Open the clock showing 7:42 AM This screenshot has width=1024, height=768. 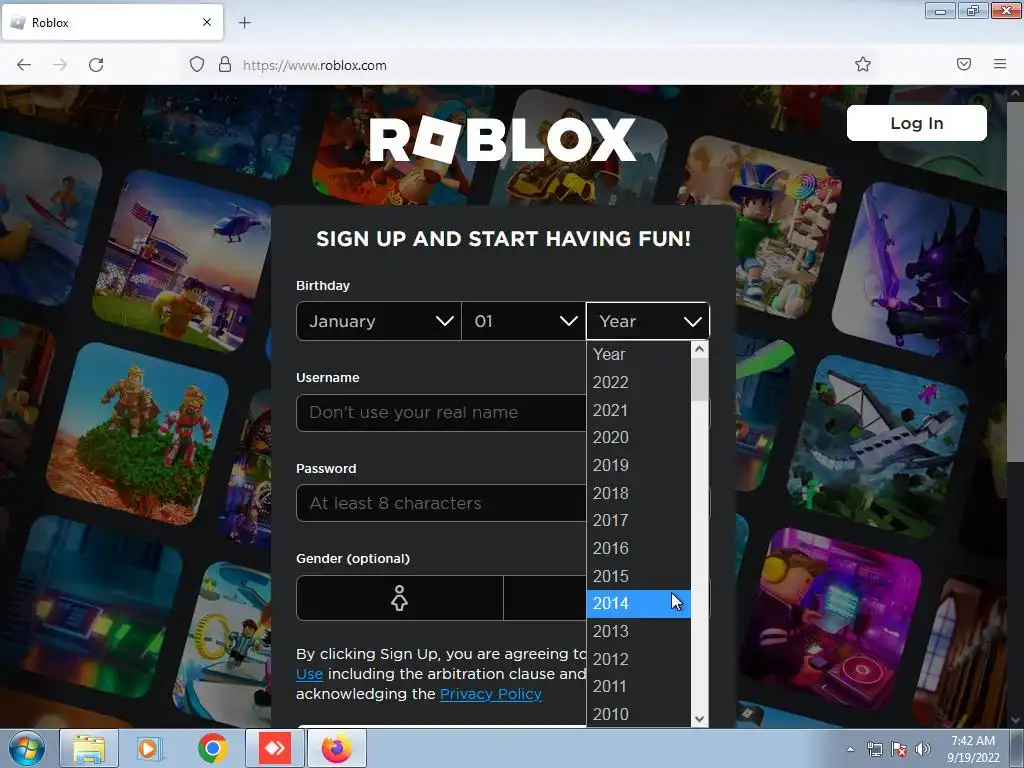[x=973, y=749]
